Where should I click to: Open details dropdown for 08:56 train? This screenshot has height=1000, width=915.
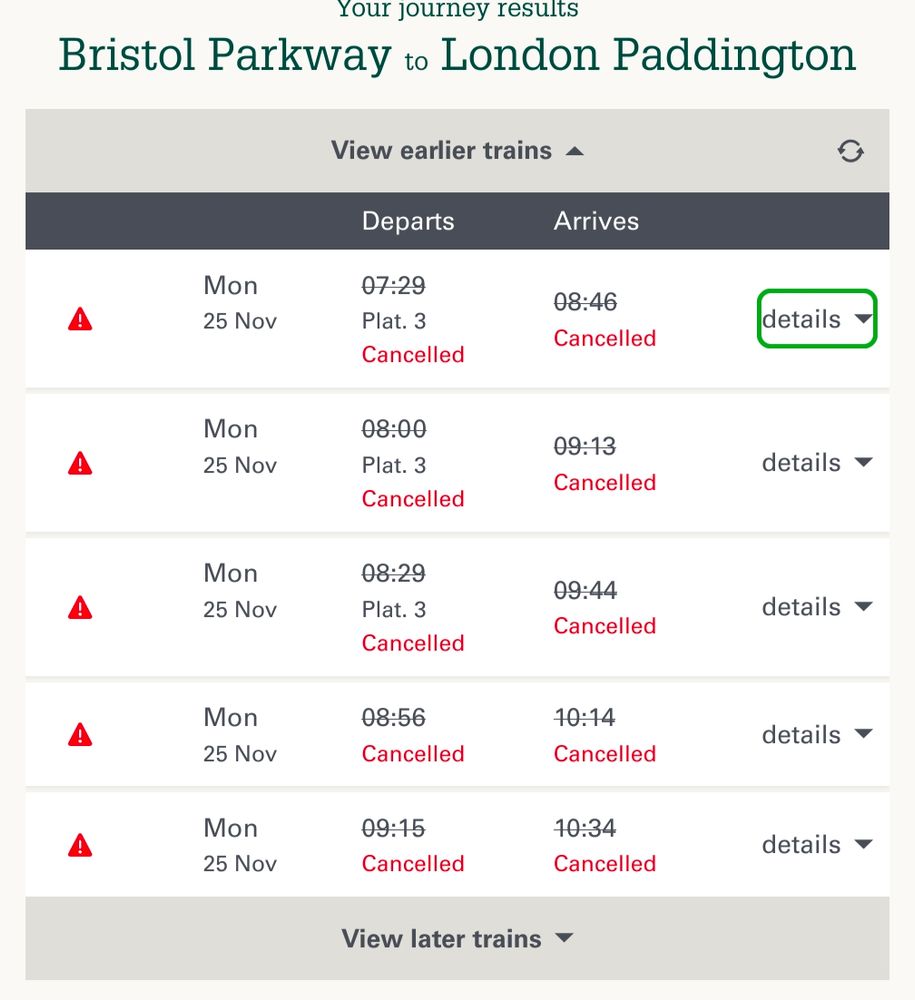coord(817,735)
